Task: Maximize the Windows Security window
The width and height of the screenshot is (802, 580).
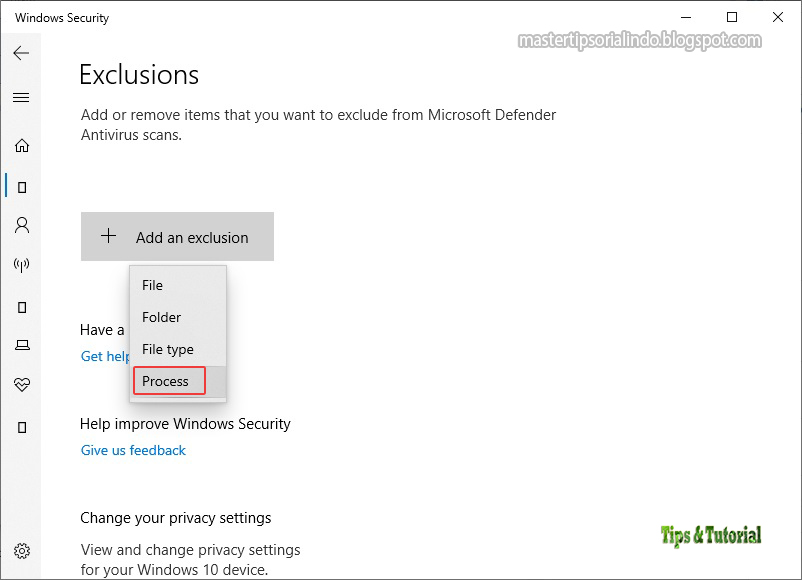Action: 732,17
